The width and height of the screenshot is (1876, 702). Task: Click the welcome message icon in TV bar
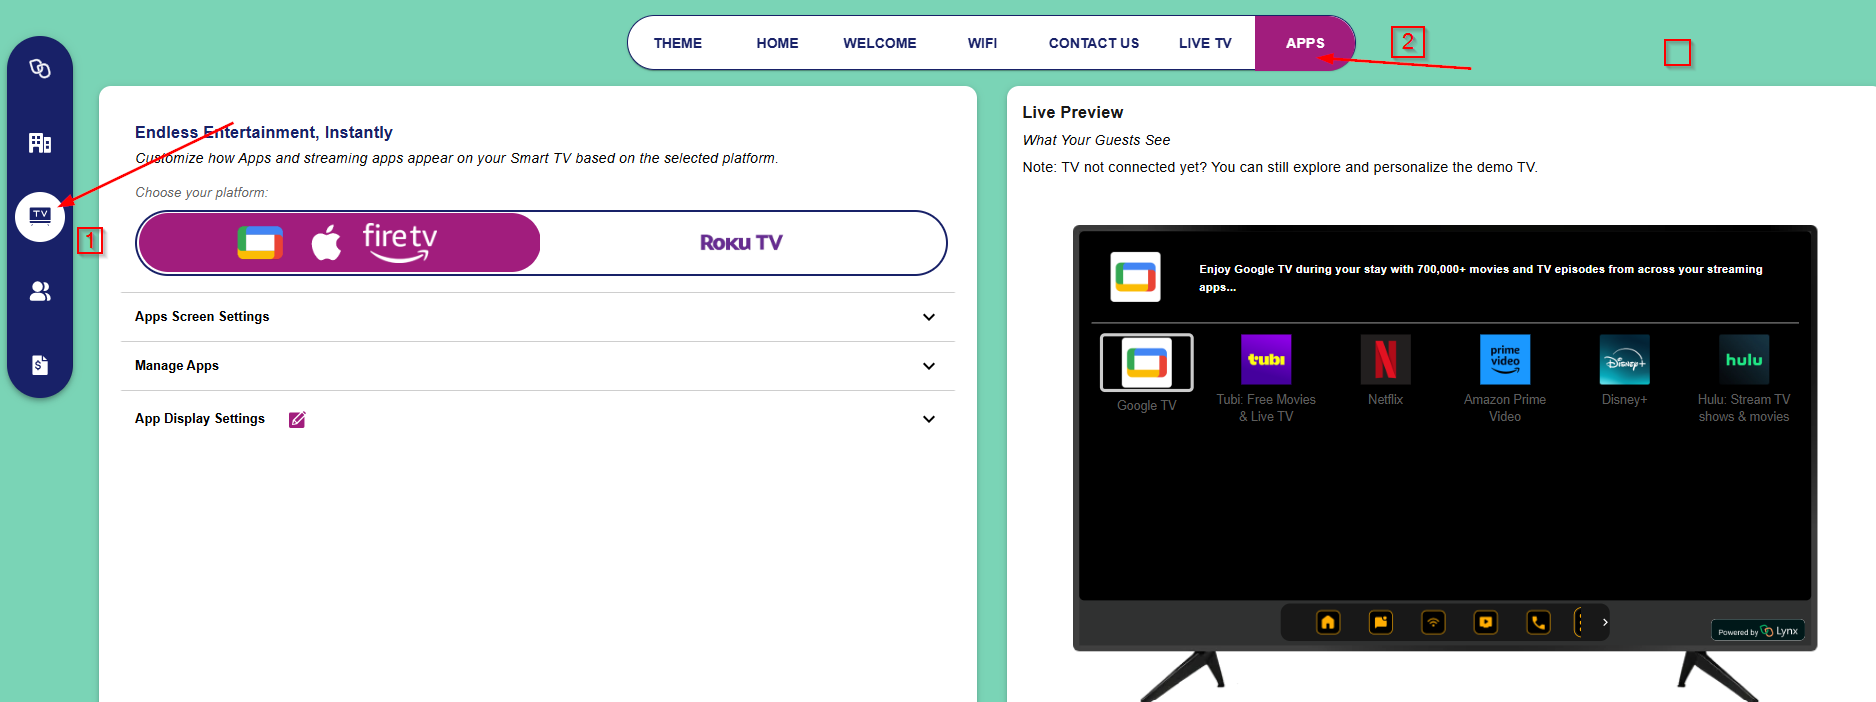(x=1381, y=622)
